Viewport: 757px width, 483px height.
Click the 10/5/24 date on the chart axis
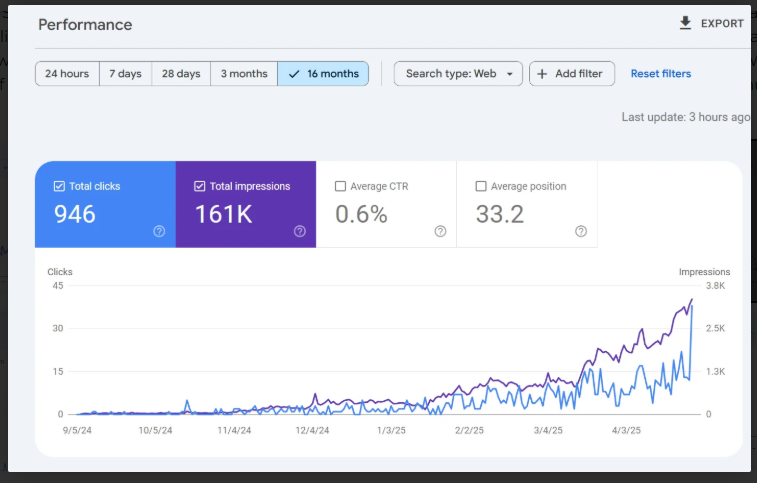[x=155, y=430]
